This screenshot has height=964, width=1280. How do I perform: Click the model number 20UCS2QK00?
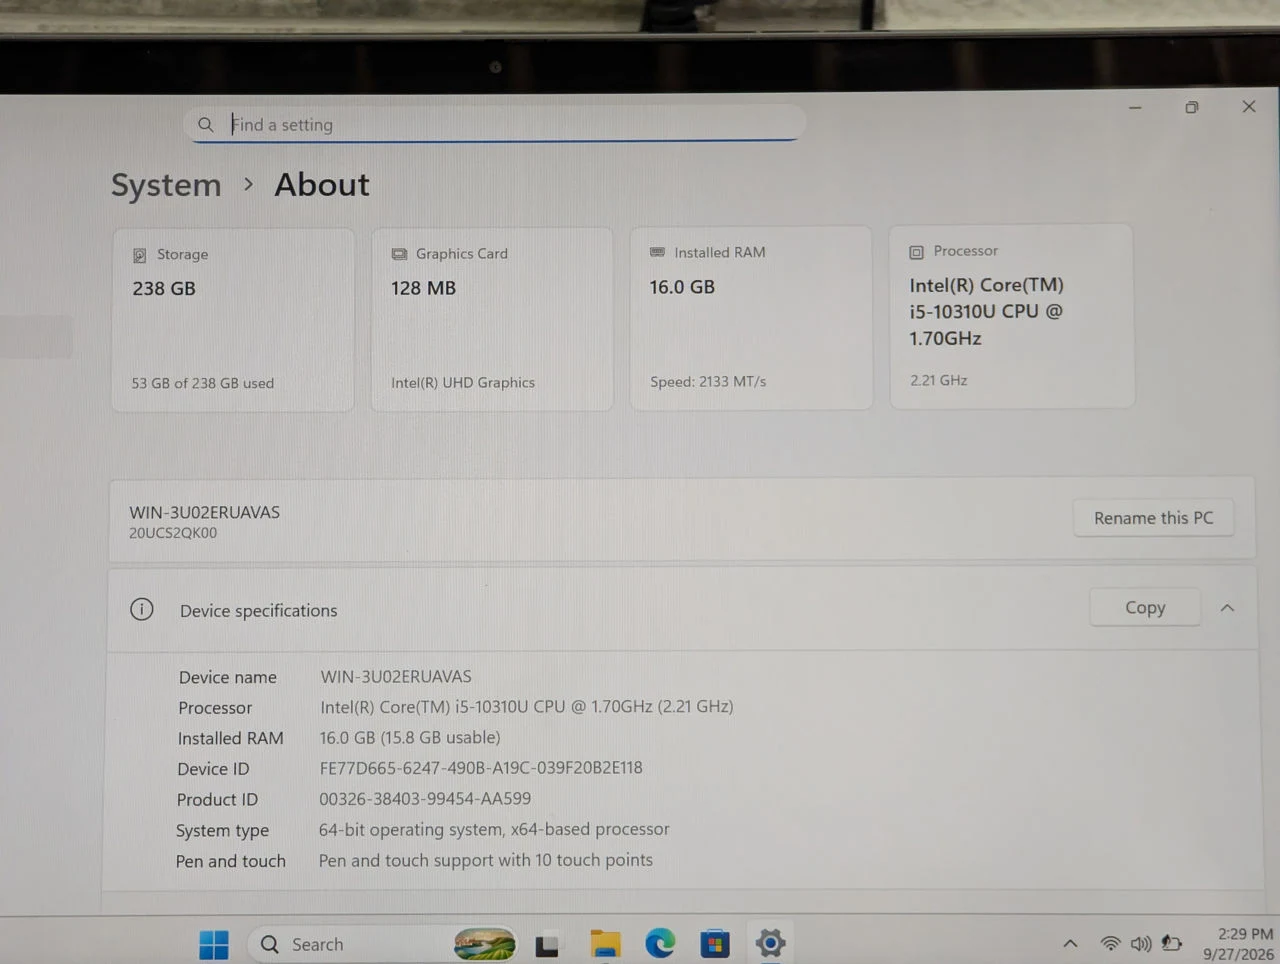point(173,533)
